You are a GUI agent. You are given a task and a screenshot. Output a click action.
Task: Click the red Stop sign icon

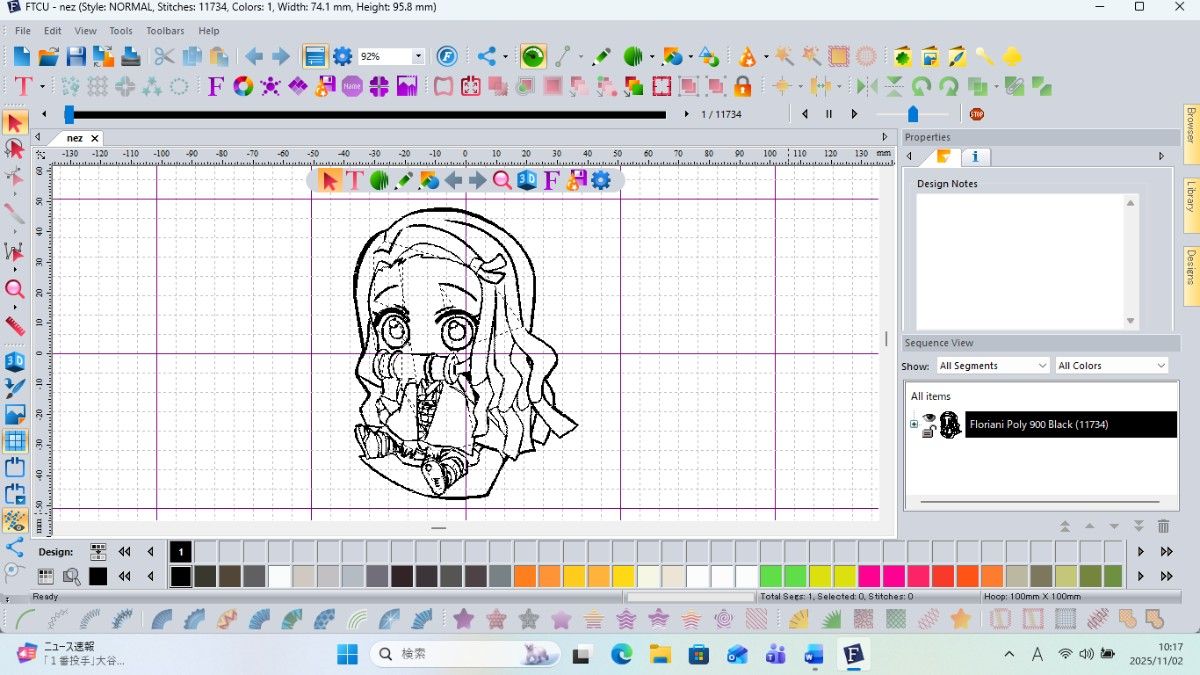[x=976, y=114]
